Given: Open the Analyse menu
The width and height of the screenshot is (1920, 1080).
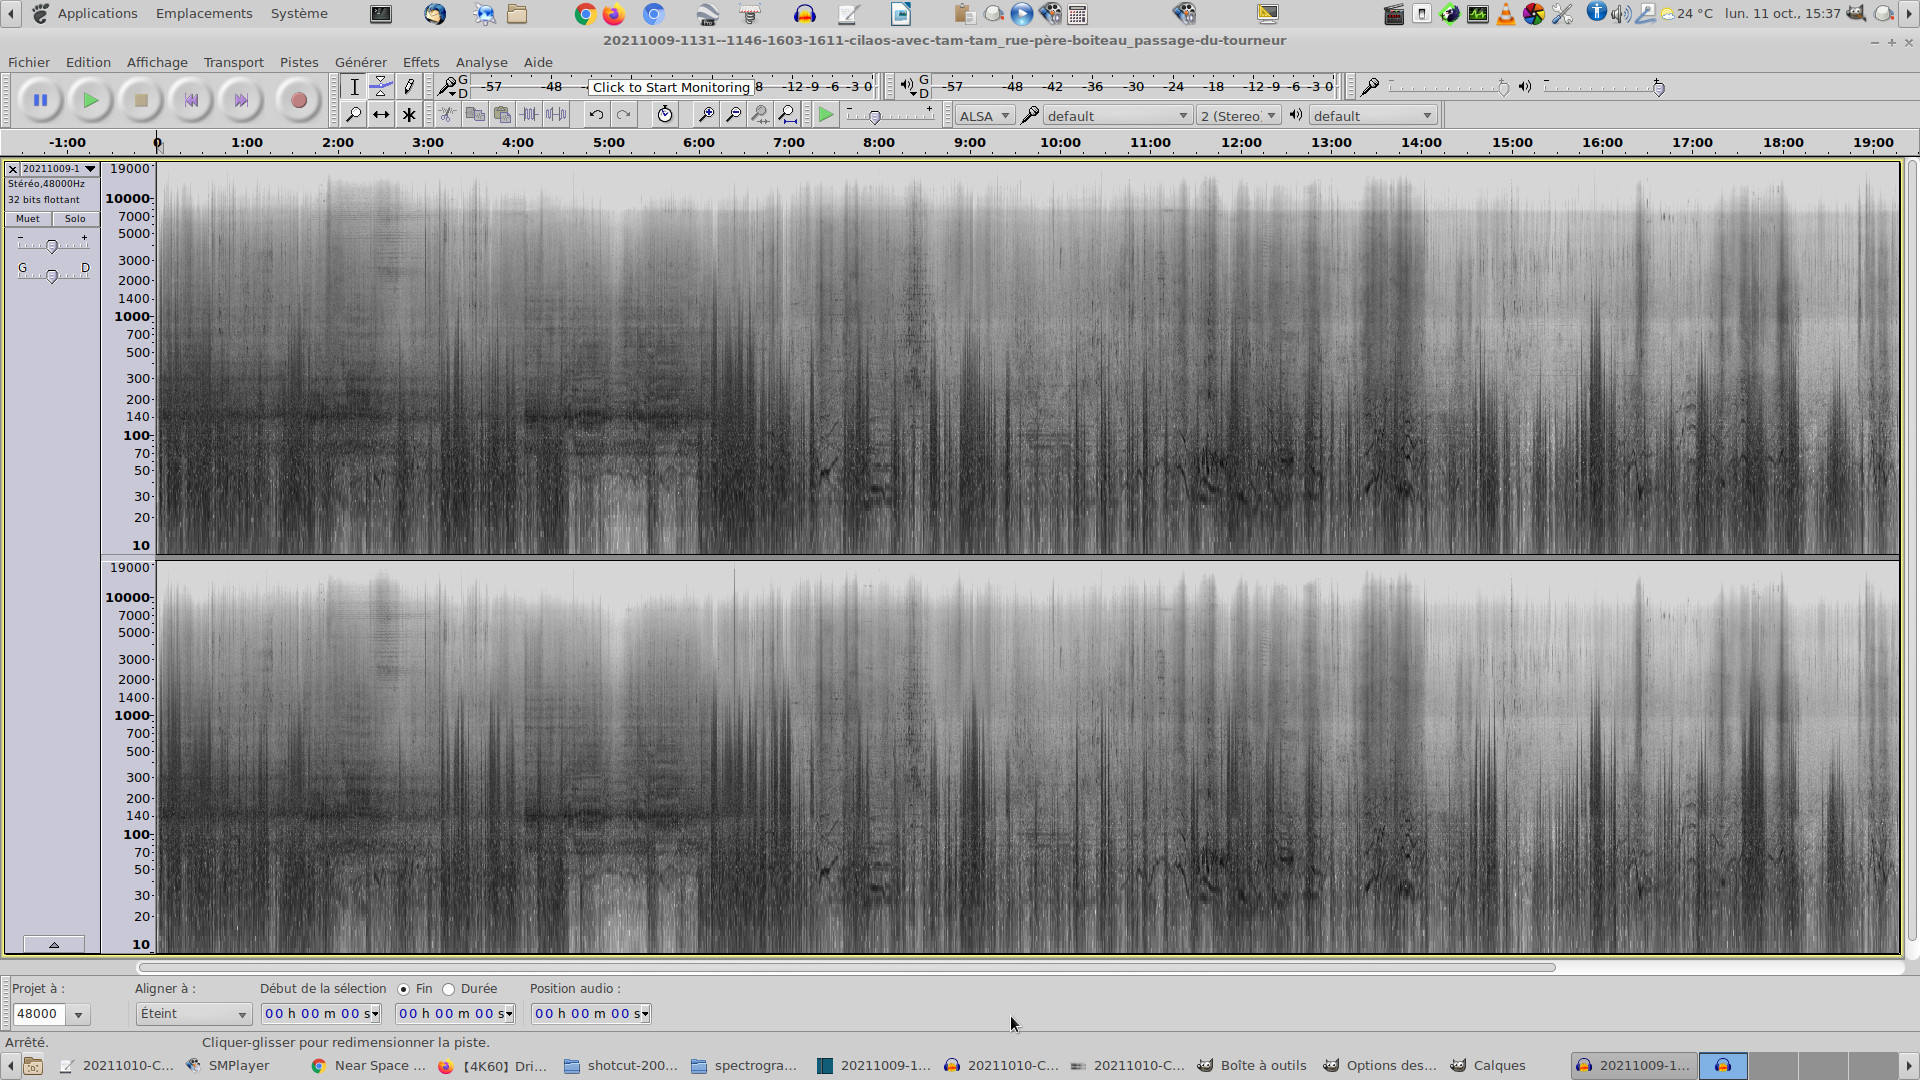Looking at the screenshot, I should [481, 62].
